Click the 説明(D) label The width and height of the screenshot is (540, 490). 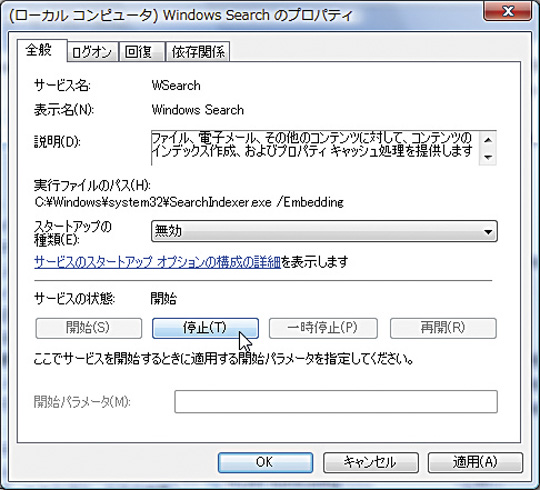click(x=57, y=142)
